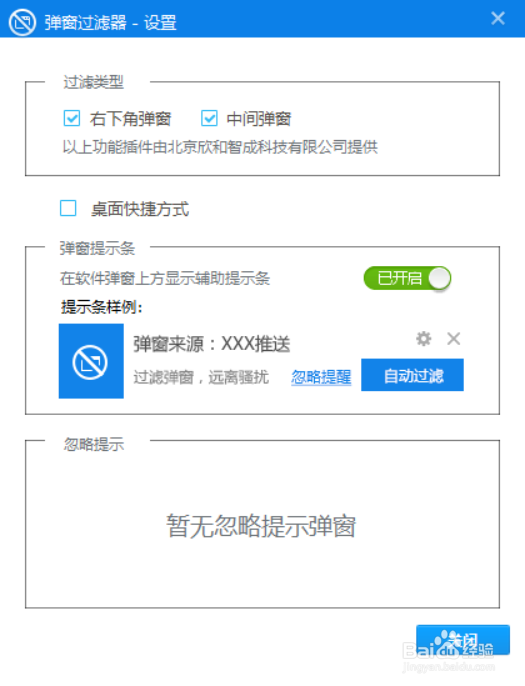Click the 自动过滤 button
Viewport: 525px width, 686px height.
(x=412, y=375)
